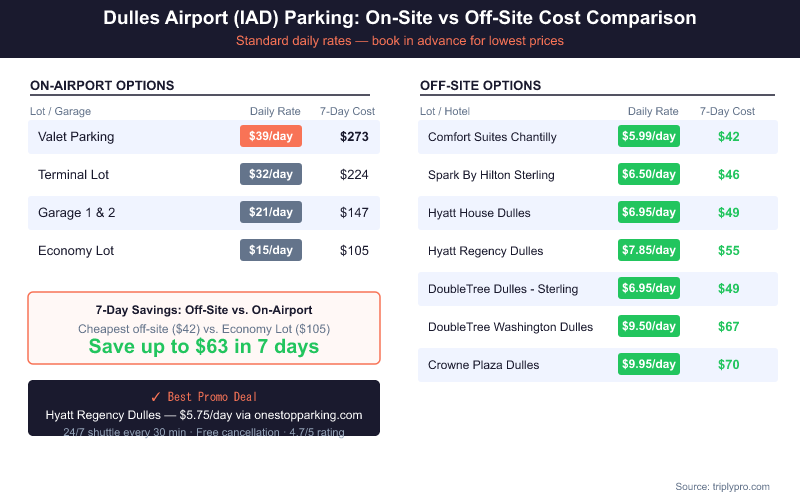
Task: Click the Hyatt Regency onestopparking.com promo line
Action: pyautogui.click(x=204, y=415)
